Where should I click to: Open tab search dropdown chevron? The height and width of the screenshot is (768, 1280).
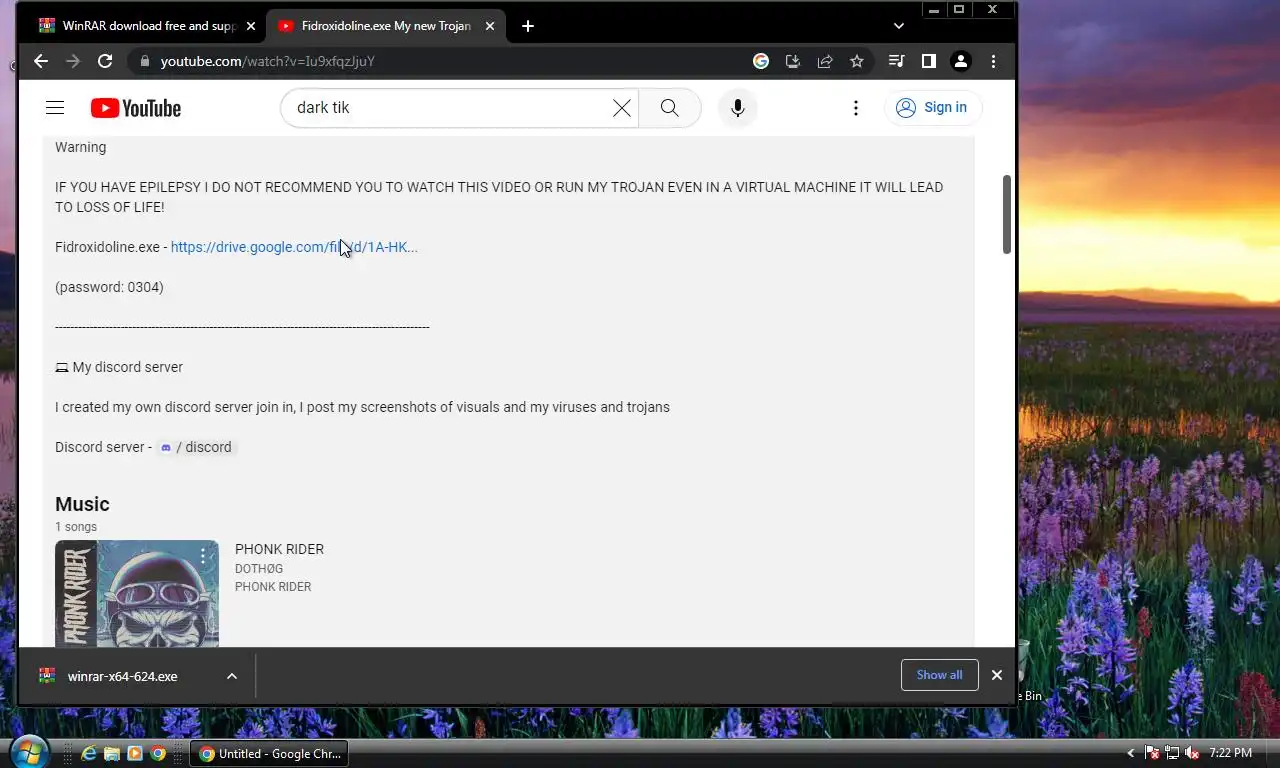898,26
